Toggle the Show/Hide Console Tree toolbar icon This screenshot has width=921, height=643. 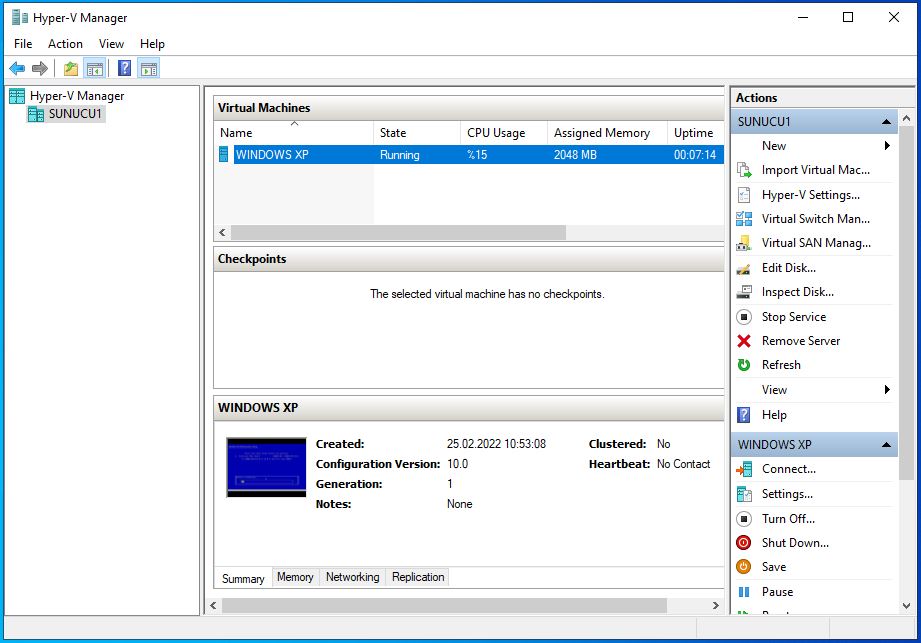[x=95, y=69]
